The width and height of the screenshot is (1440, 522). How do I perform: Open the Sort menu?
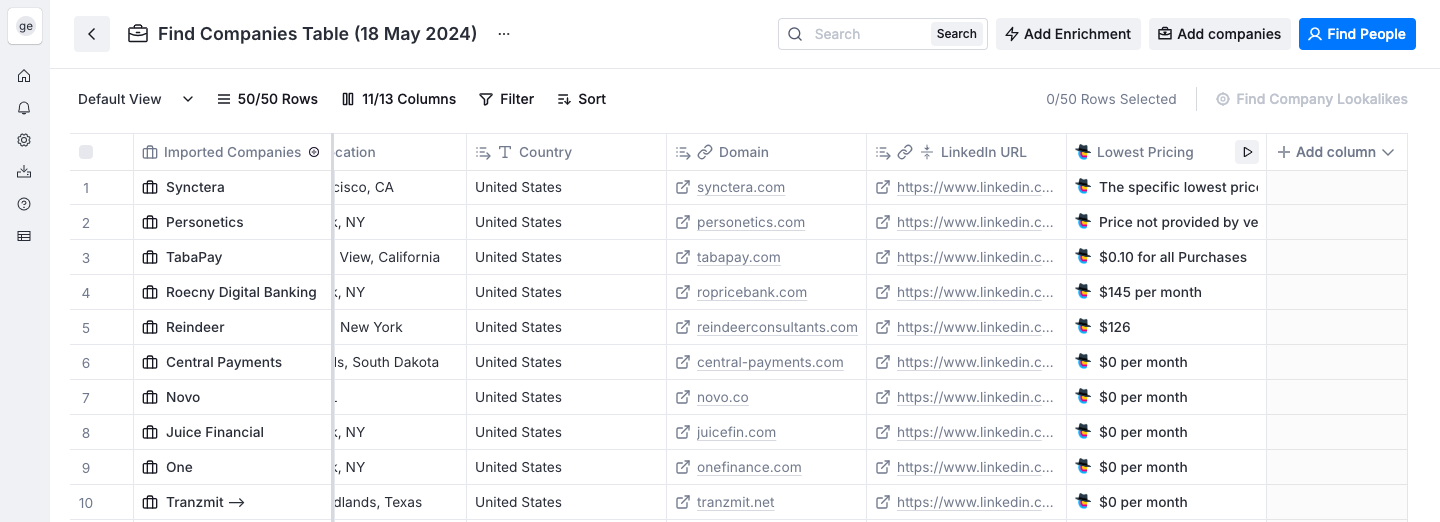pyautogui.click(x=581, y=99)
